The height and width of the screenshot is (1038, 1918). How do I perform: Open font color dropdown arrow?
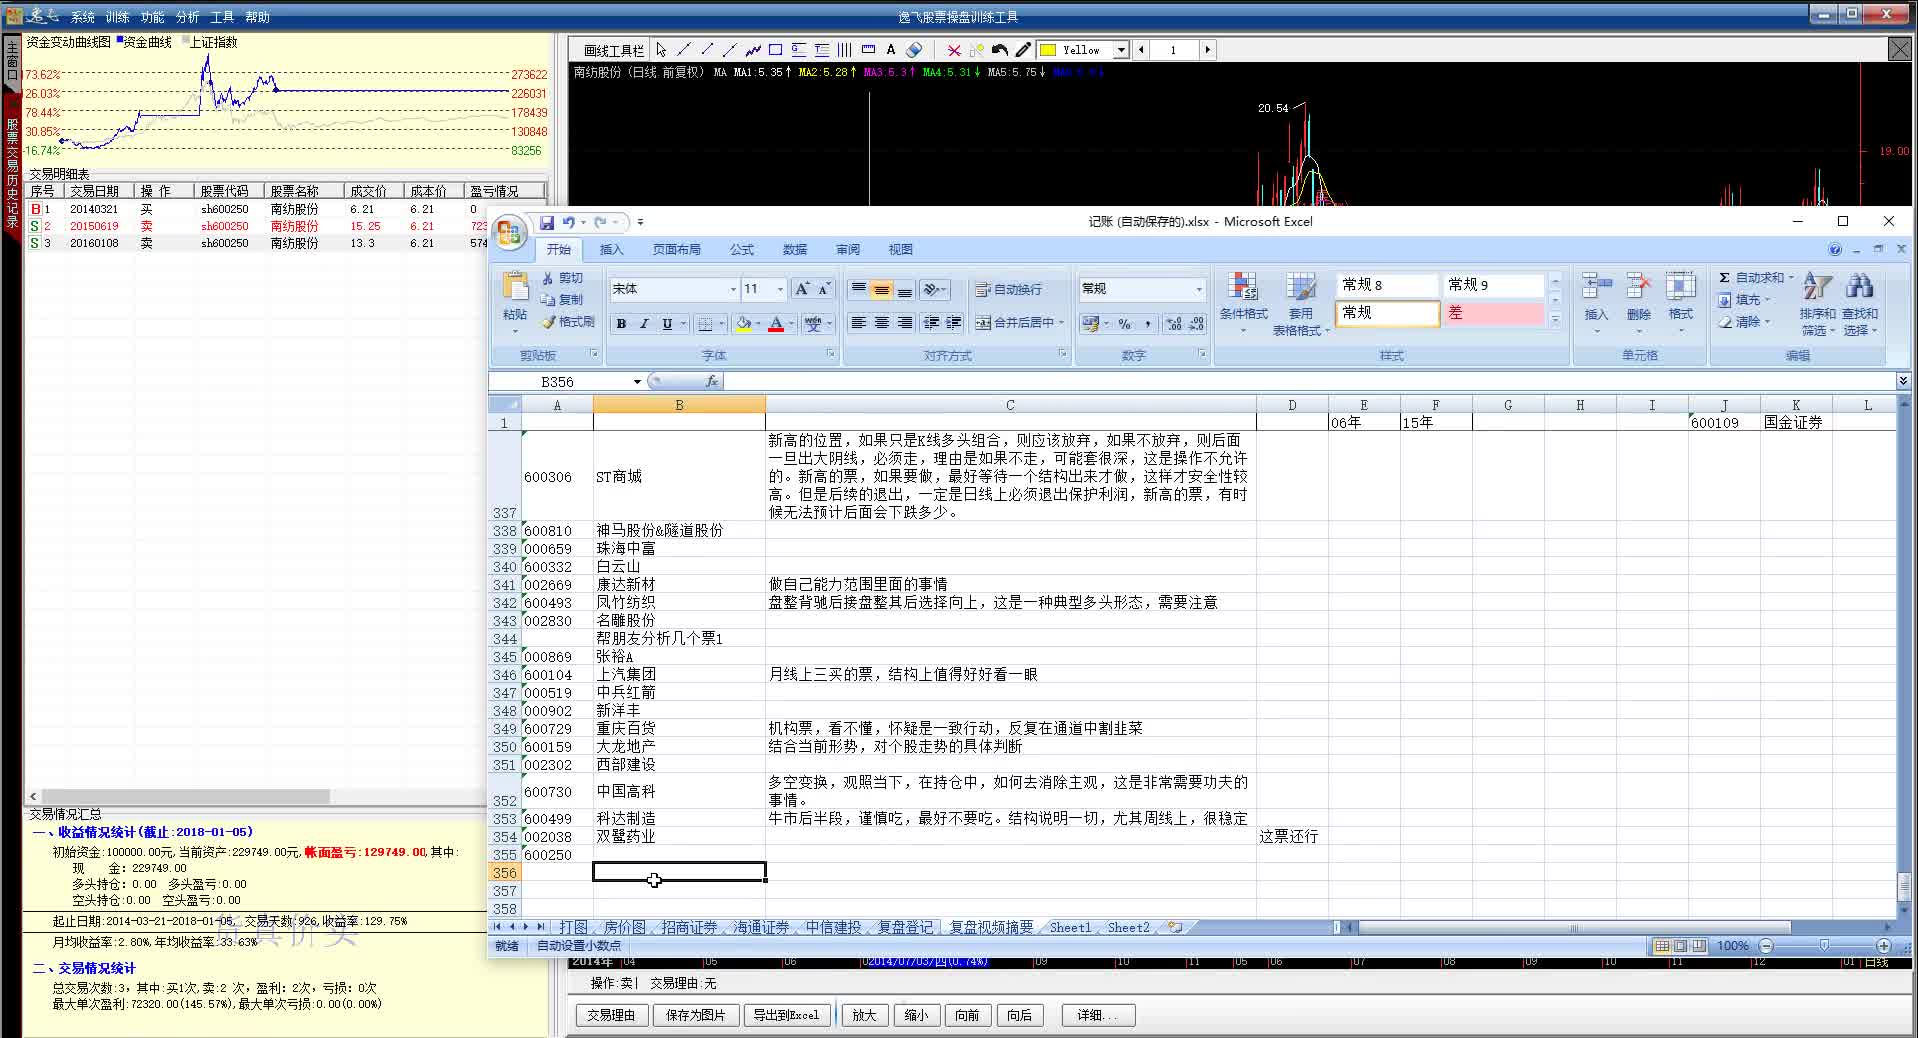(x=791, y=324)
